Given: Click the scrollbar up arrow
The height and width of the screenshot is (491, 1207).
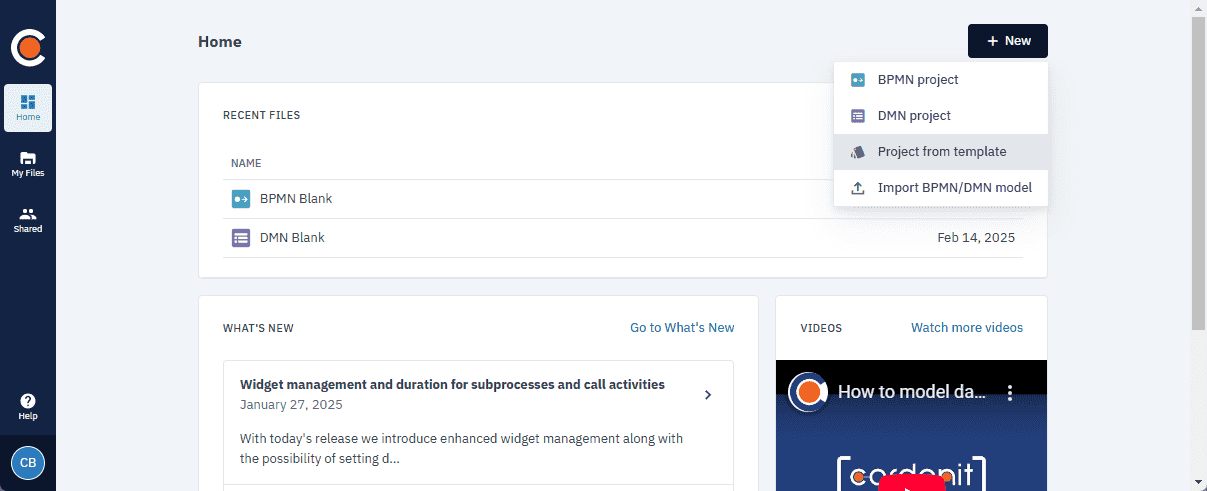Looking at the screenshot, I should (x=1198, y=8).
